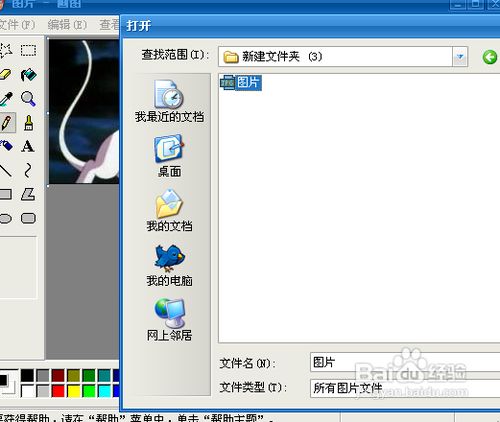Viewport: 500px width, 422px height.
Task: Pick the black color swatch
Action: click(27, 375)
